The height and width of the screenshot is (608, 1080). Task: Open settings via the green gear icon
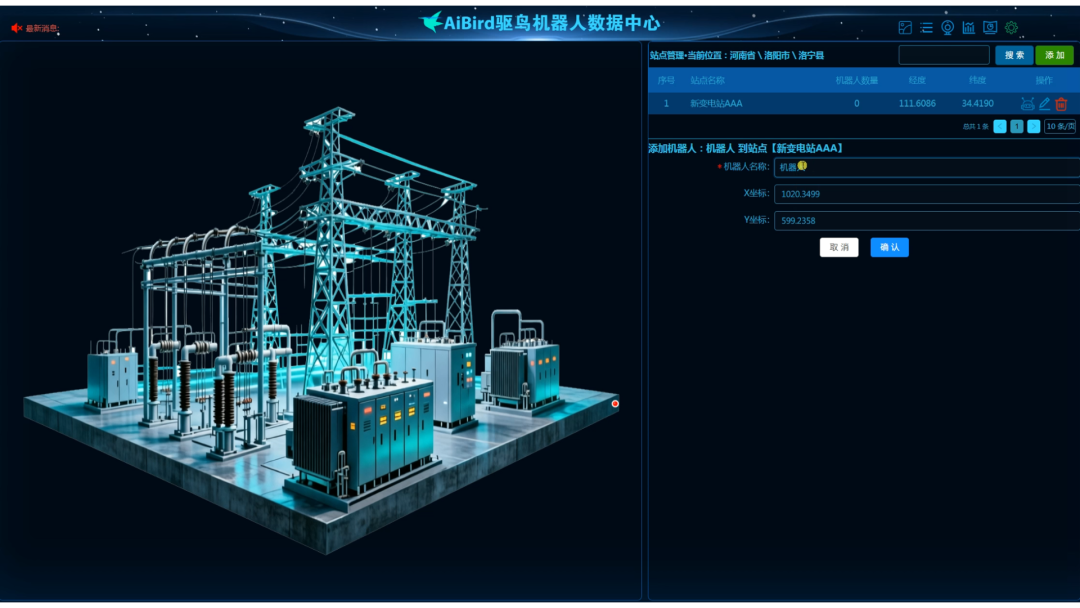point(1011,28)
